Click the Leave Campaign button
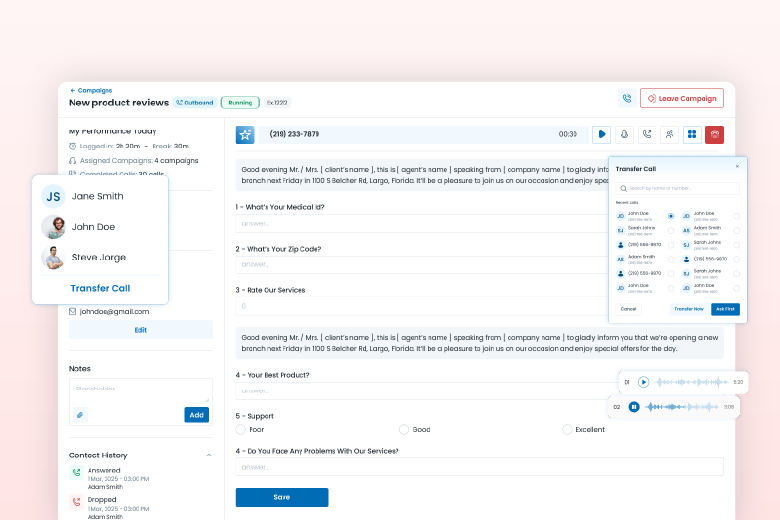 [x=681, y=98]
